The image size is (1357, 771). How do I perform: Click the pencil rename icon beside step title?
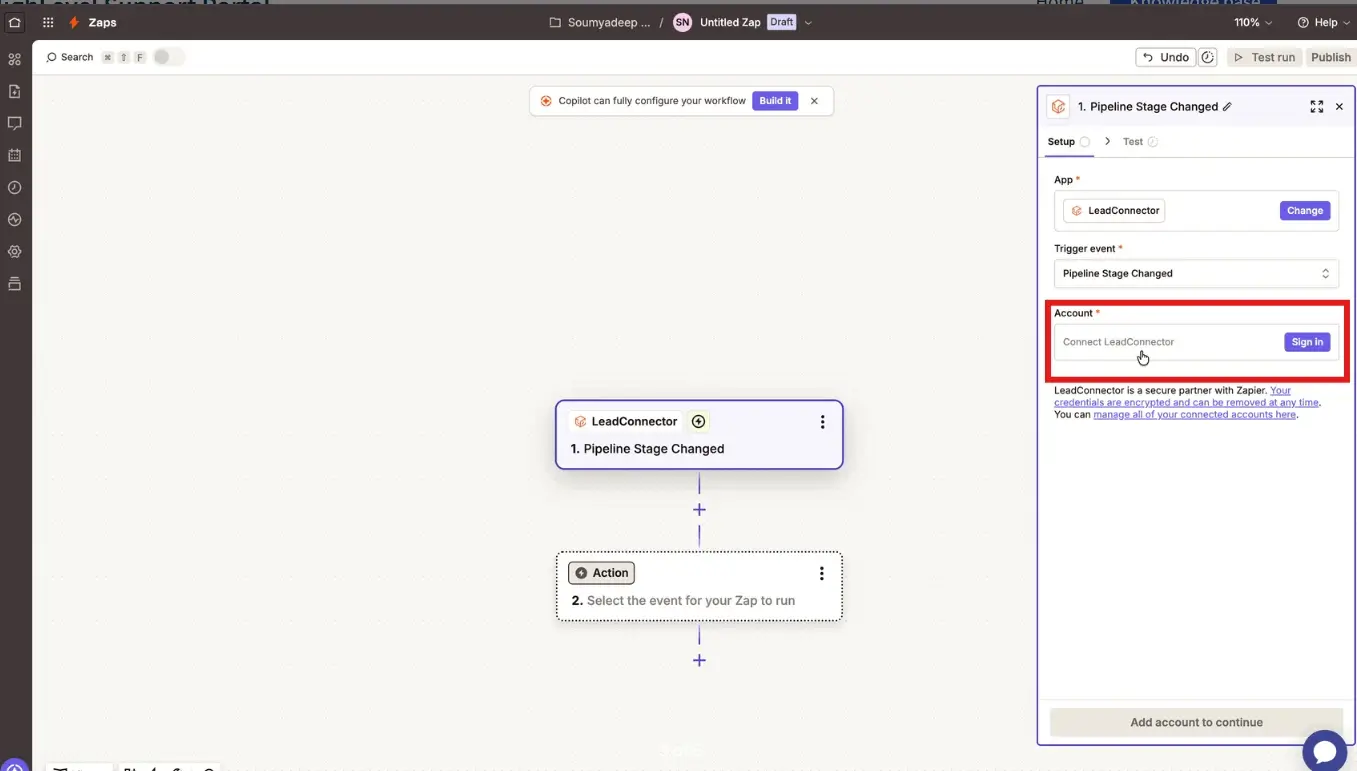click(1227, 107)
